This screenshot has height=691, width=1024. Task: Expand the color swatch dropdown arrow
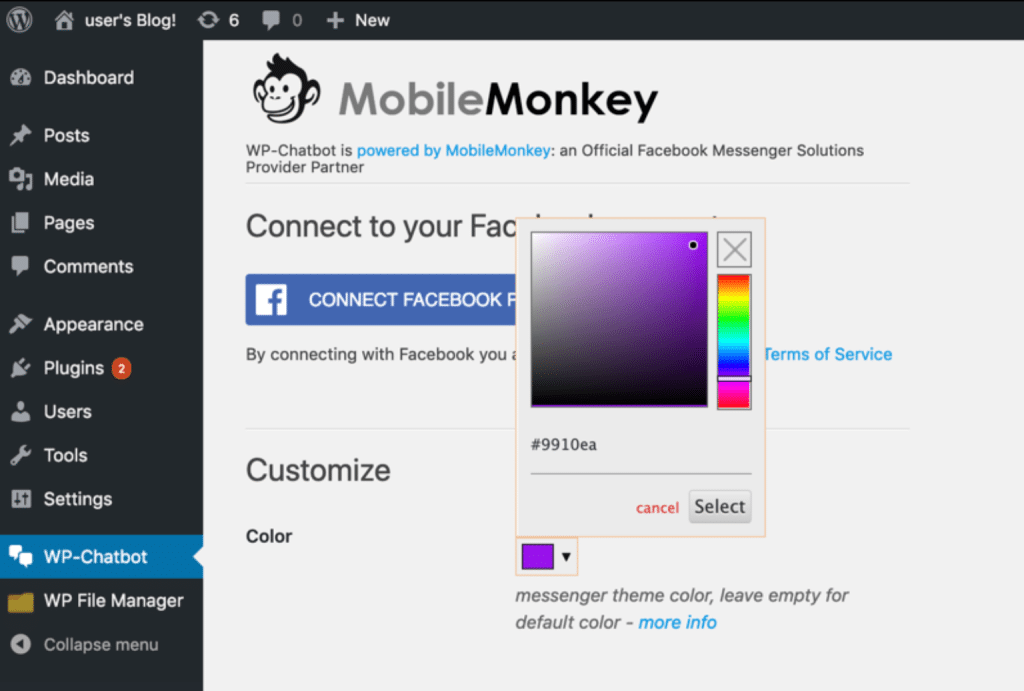566,557
